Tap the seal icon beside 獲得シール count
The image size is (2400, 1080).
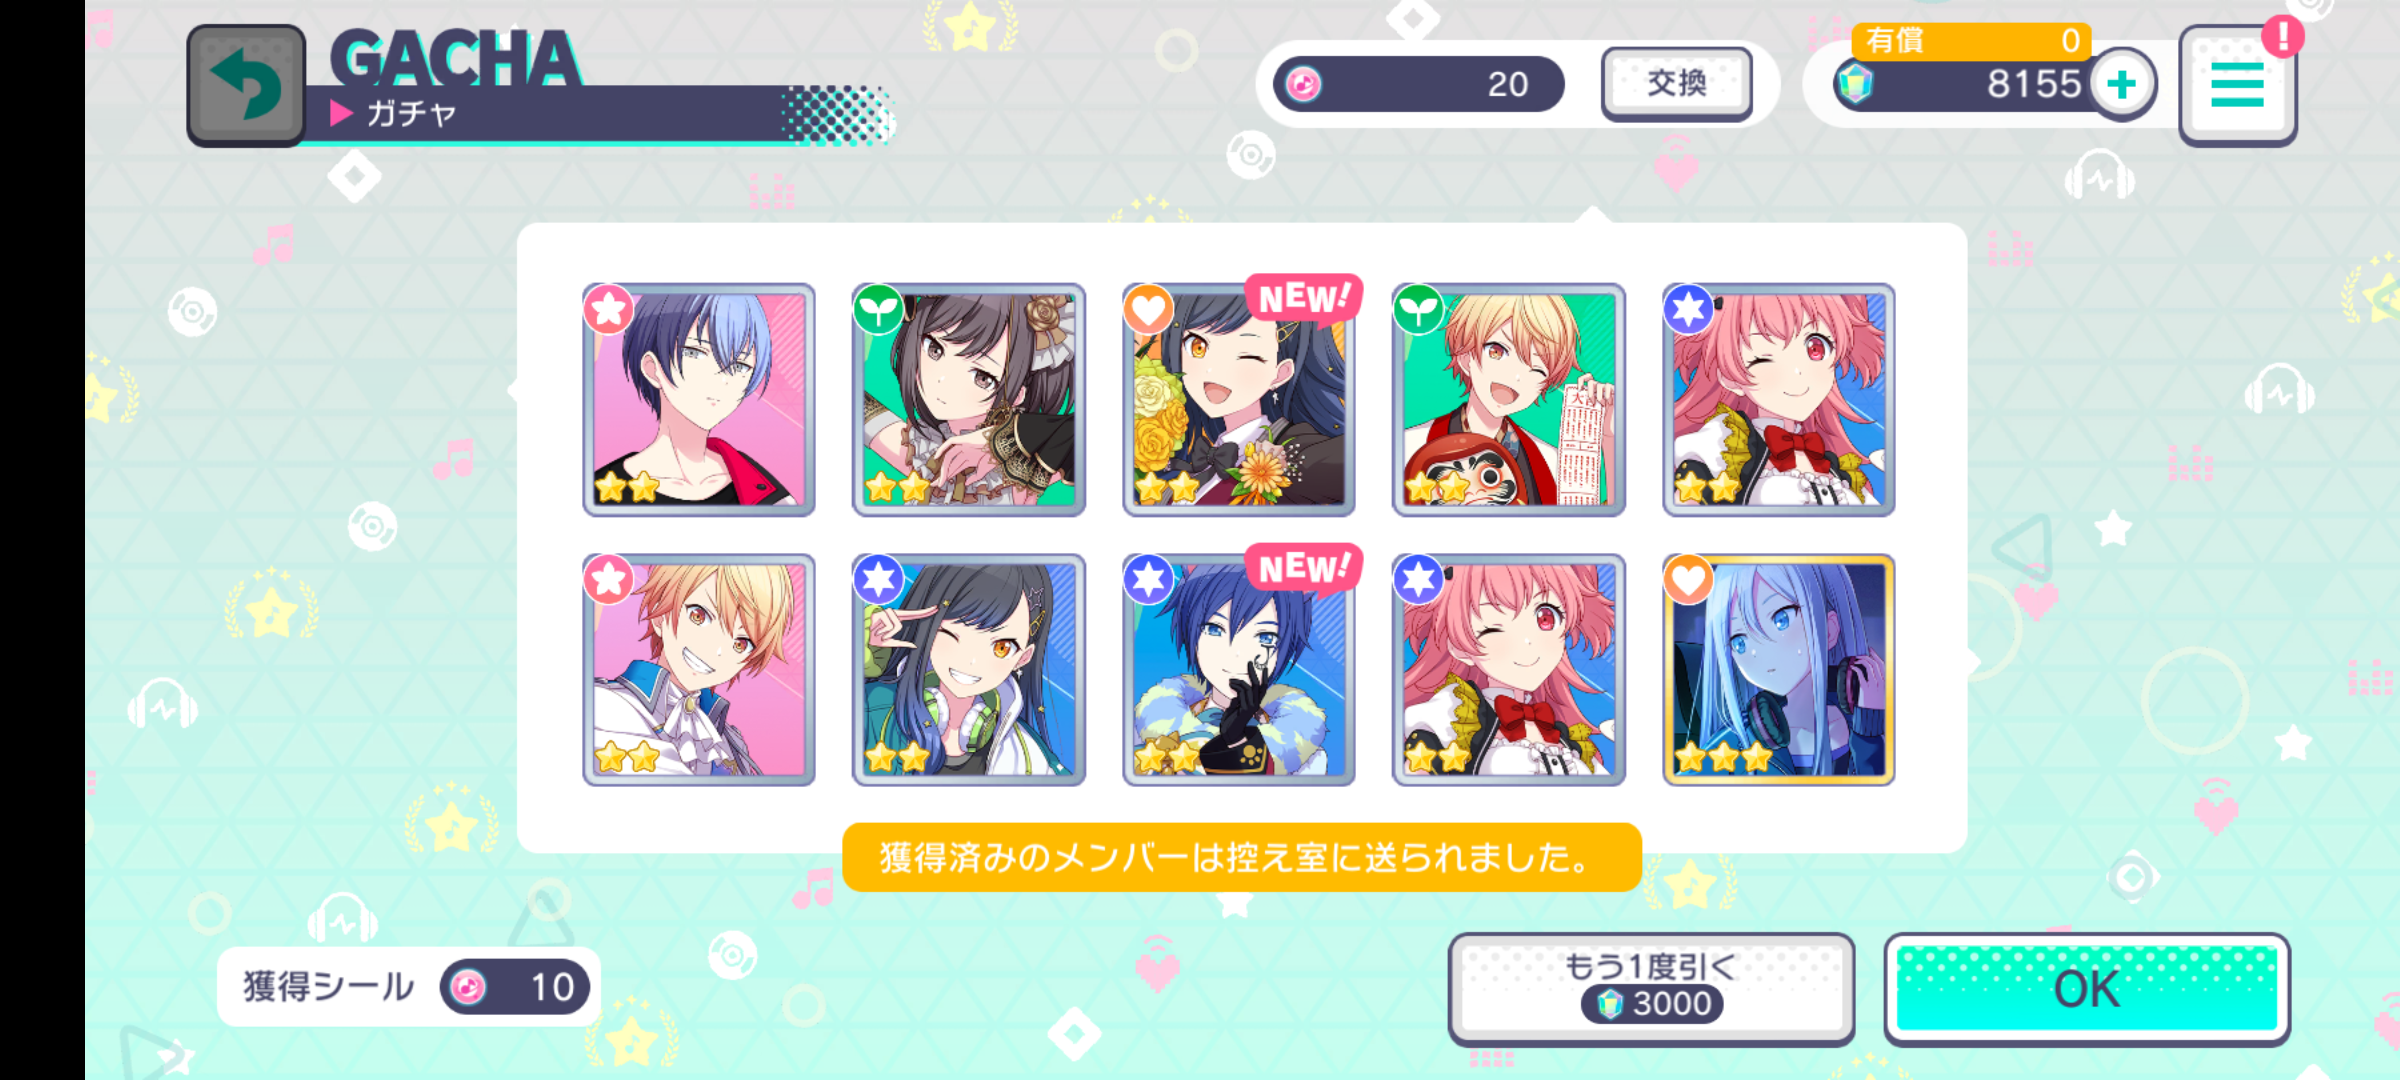point(467,988)
